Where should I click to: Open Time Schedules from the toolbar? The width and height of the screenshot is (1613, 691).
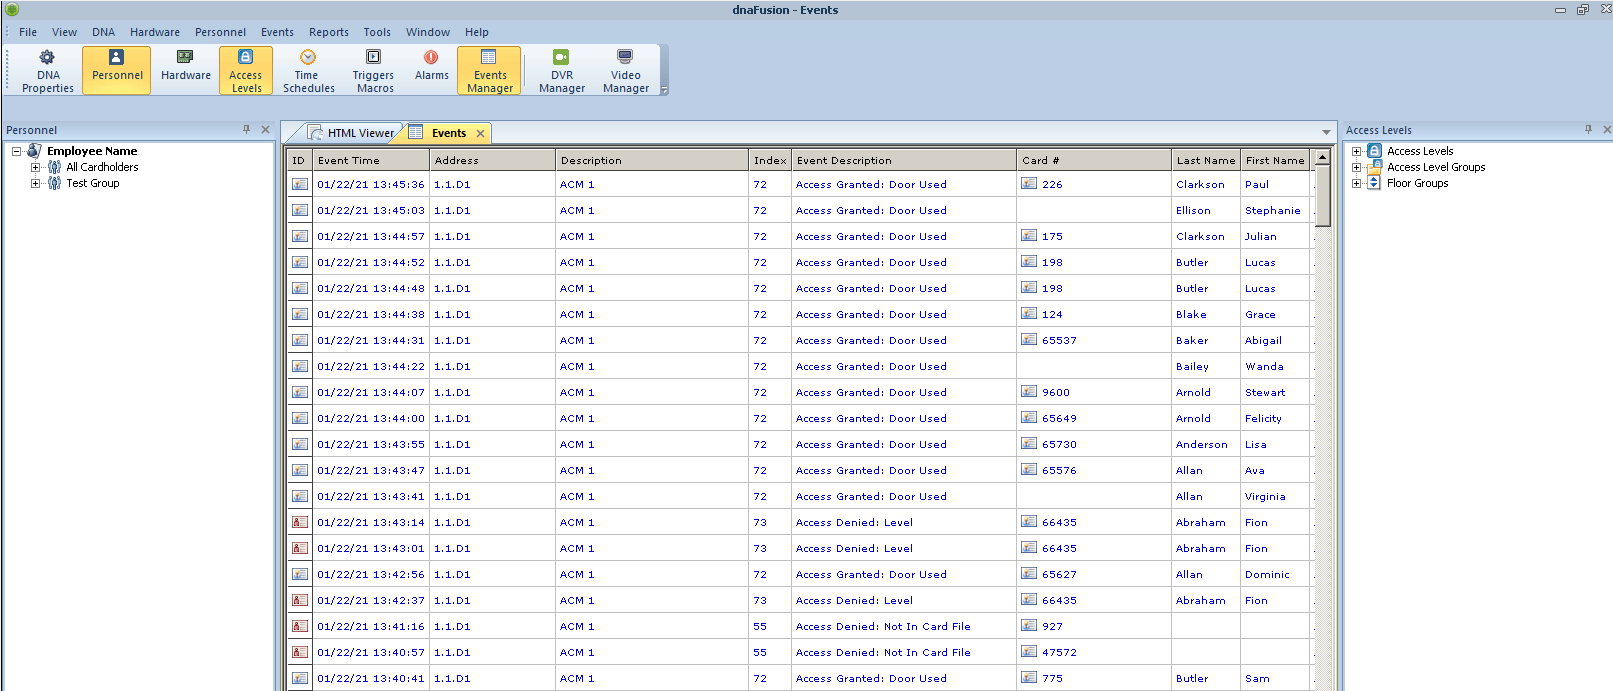tap(308, 70)
